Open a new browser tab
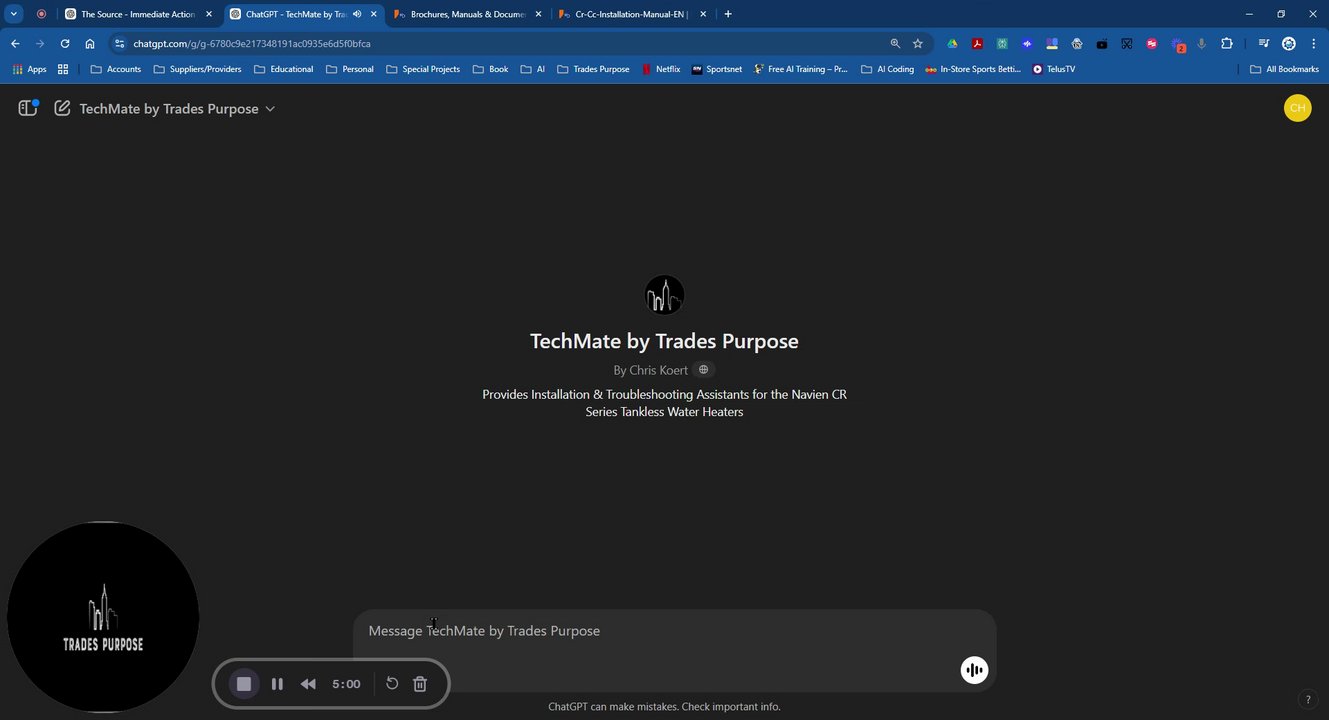Viewport: 1329px width, 720px height. pos(728,14)
